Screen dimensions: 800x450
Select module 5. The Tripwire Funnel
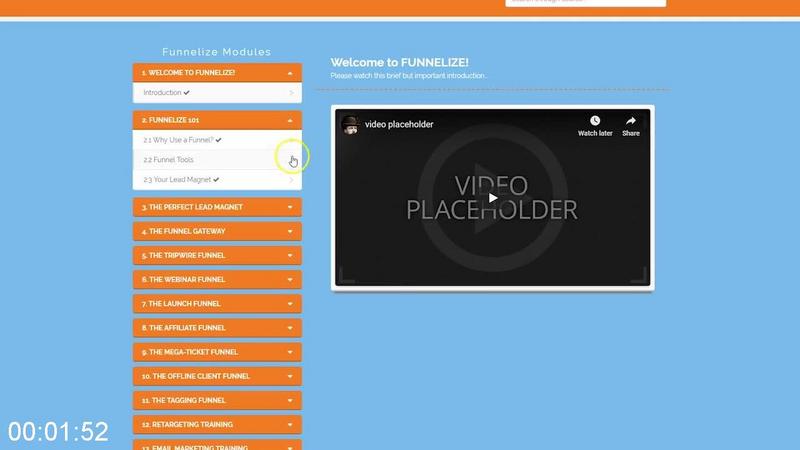coord(217,256)
